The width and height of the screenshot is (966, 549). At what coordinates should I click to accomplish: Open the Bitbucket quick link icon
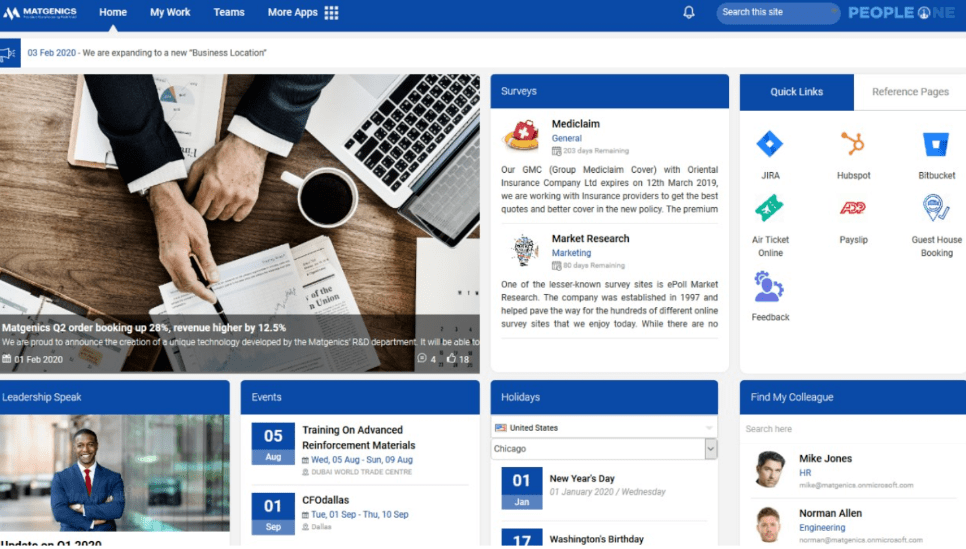[x=936, y=145]
